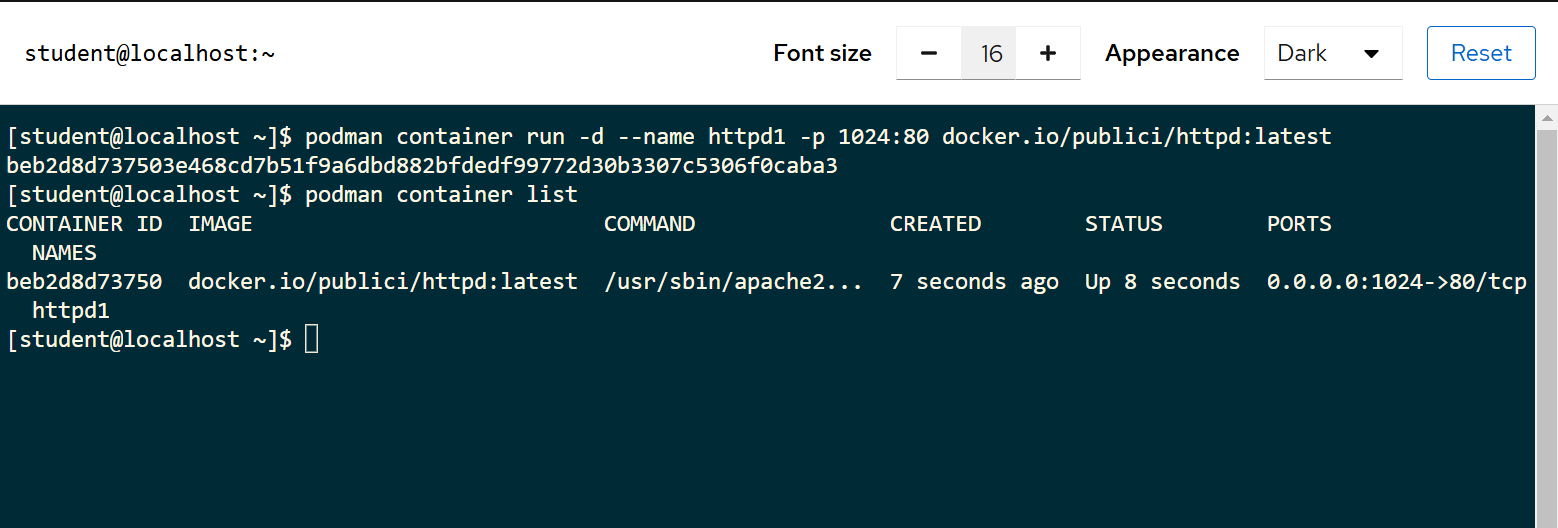Screen dimensions: 1558x528
Task: Click the CONTAINER ID column header
Action: point(84,224)
